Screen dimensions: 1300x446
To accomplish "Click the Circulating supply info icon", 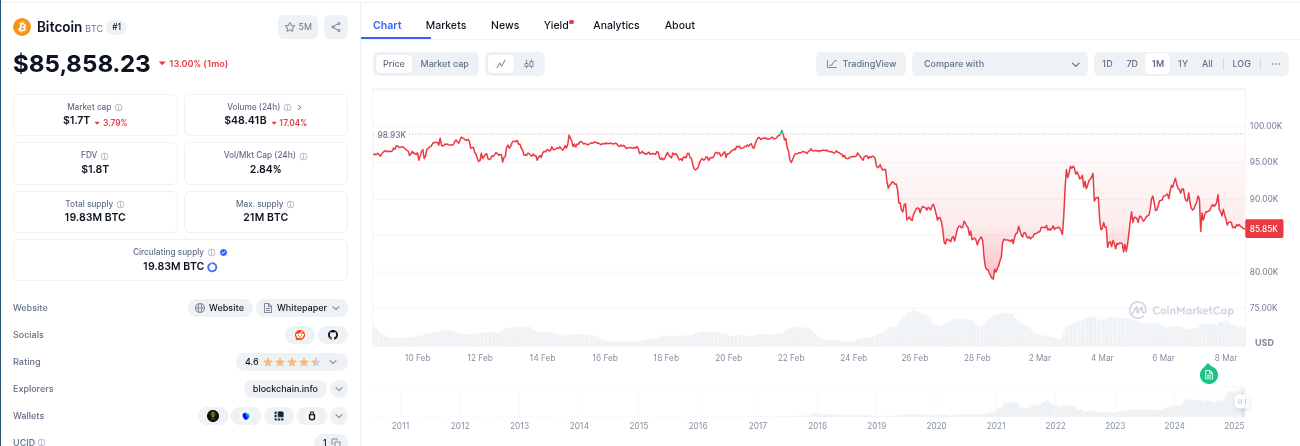I will pyautogui.click(x=212, y=253).
